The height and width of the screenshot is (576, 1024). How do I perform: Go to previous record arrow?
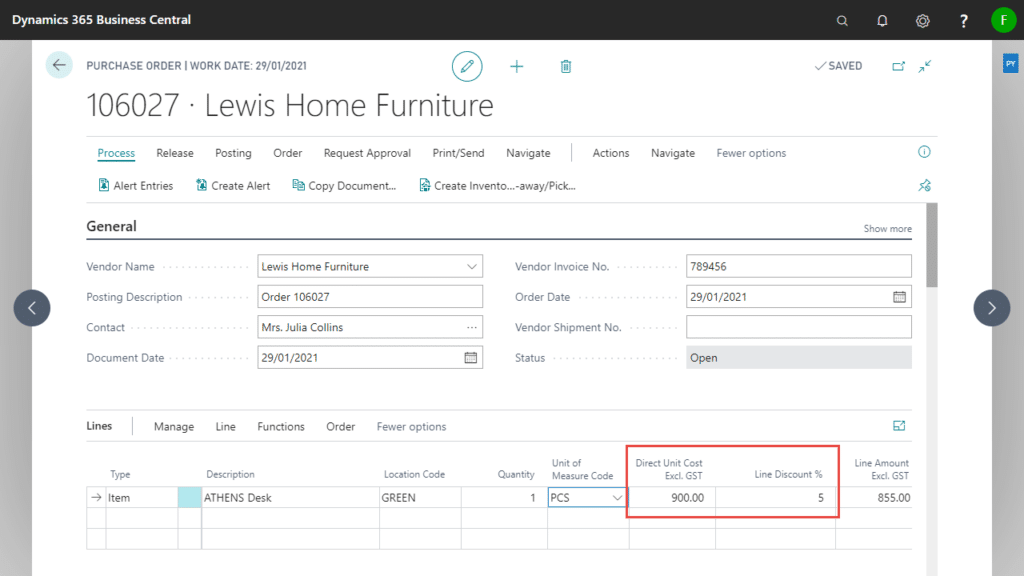[x=32, y=308]
